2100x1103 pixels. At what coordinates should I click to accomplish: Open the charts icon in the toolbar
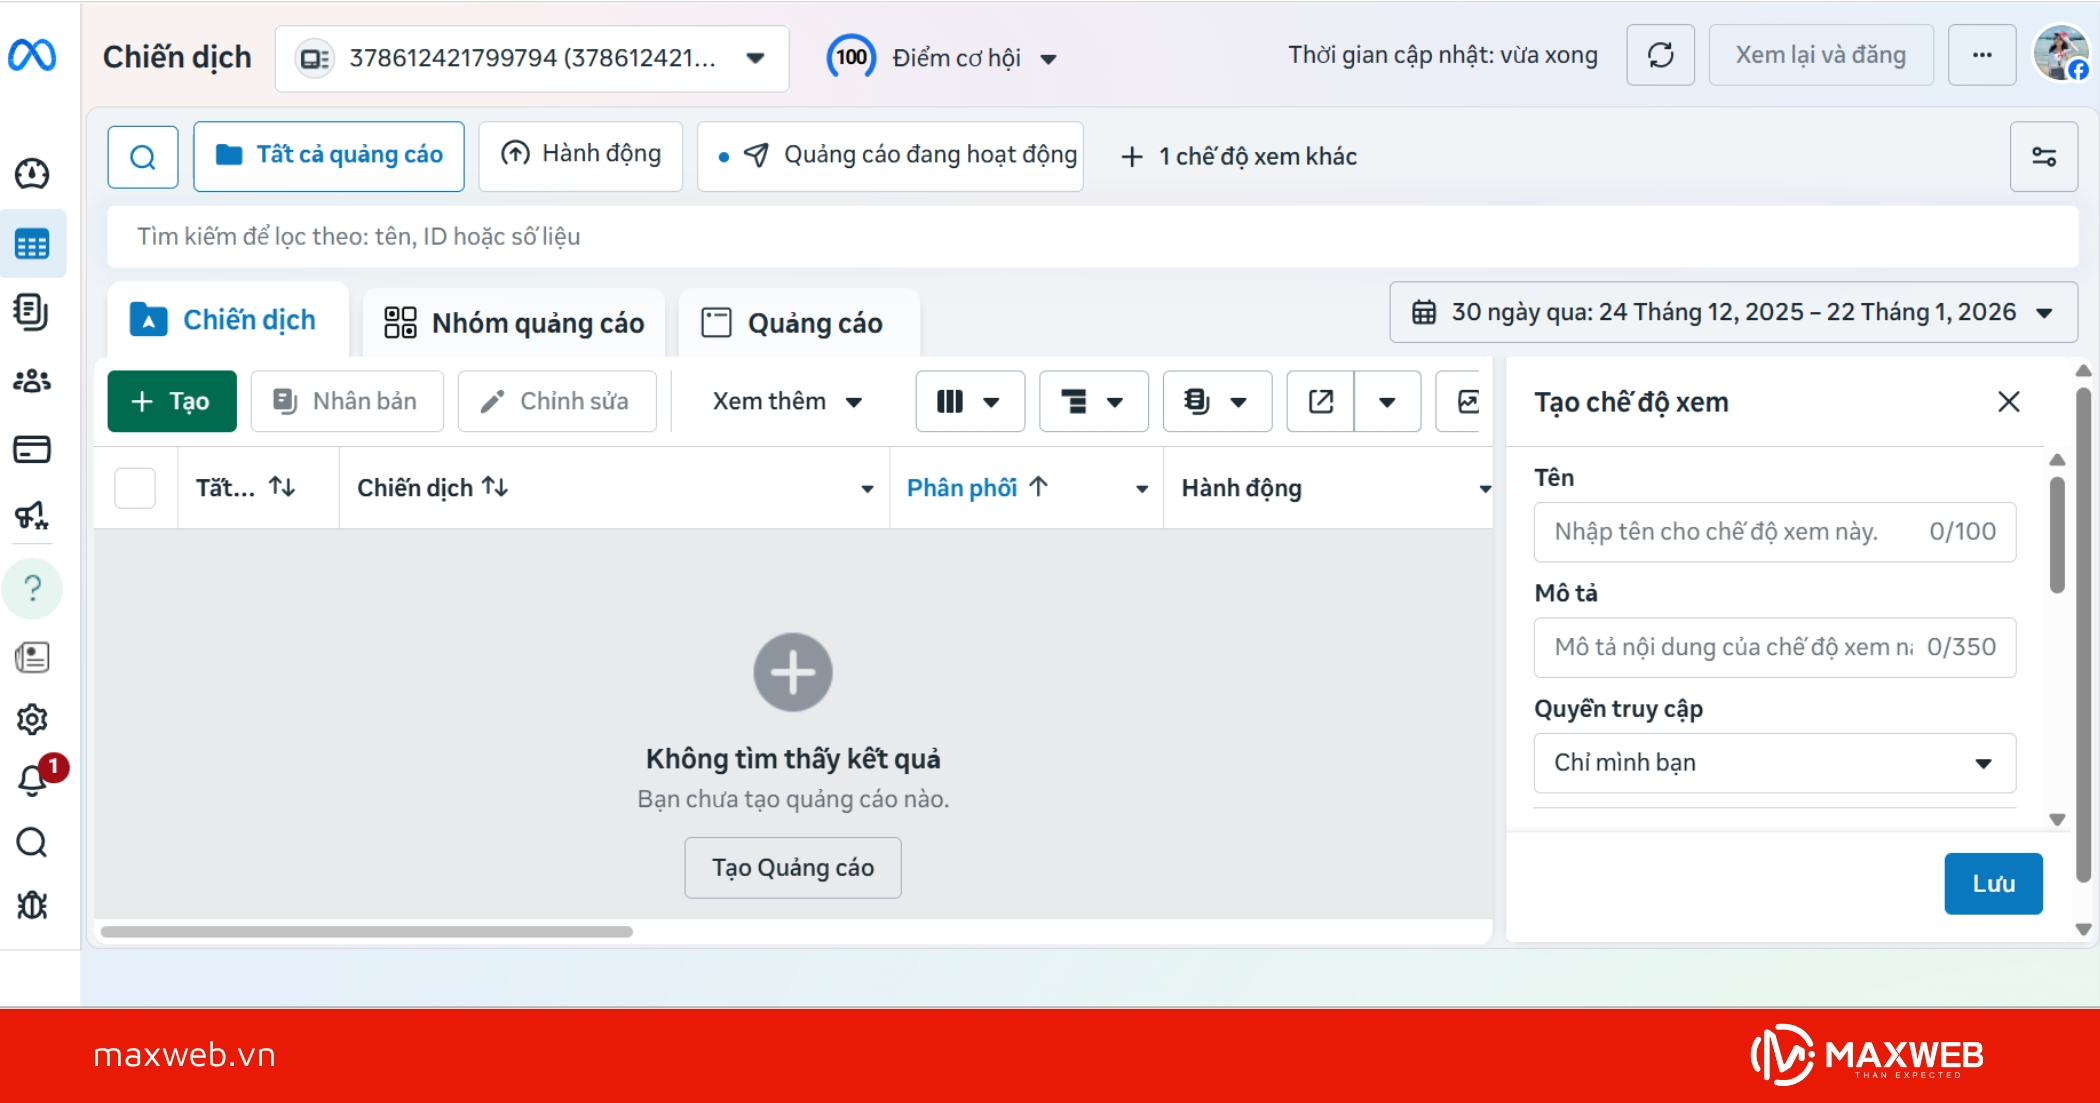tap(1469, 401)
